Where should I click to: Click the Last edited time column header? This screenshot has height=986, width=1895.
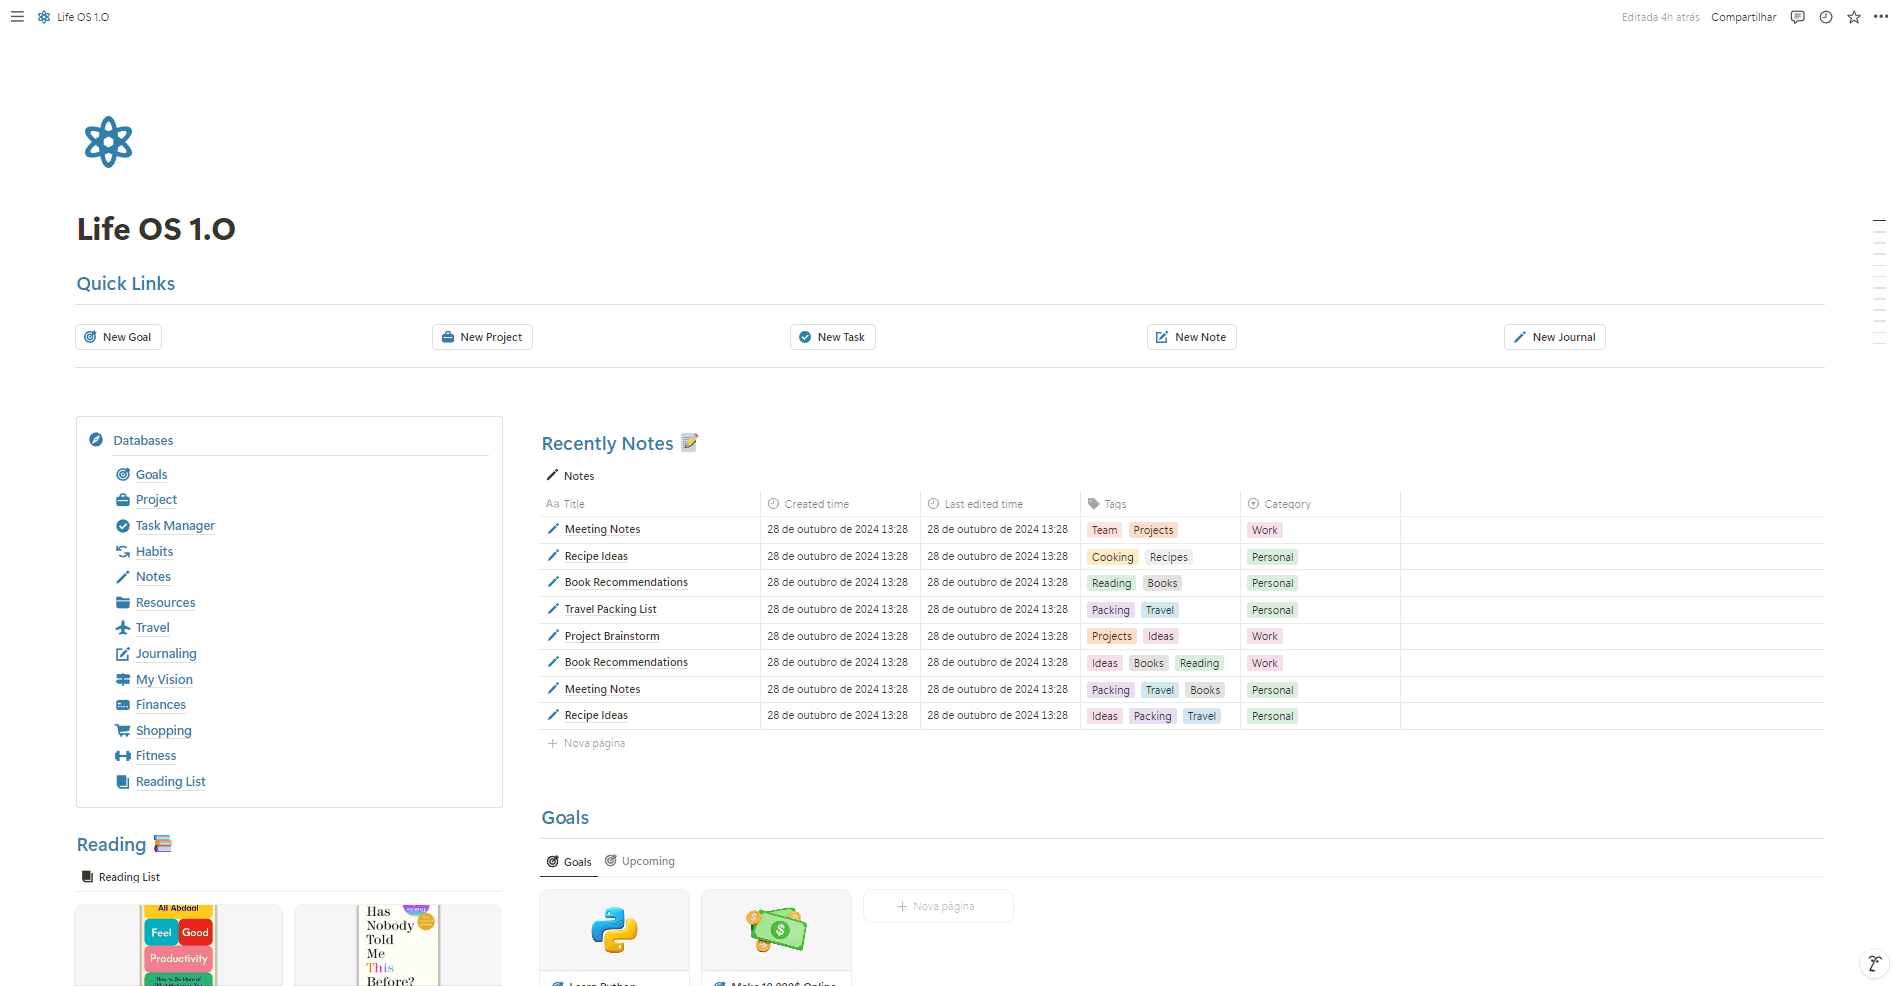[x=1000, y=504]
